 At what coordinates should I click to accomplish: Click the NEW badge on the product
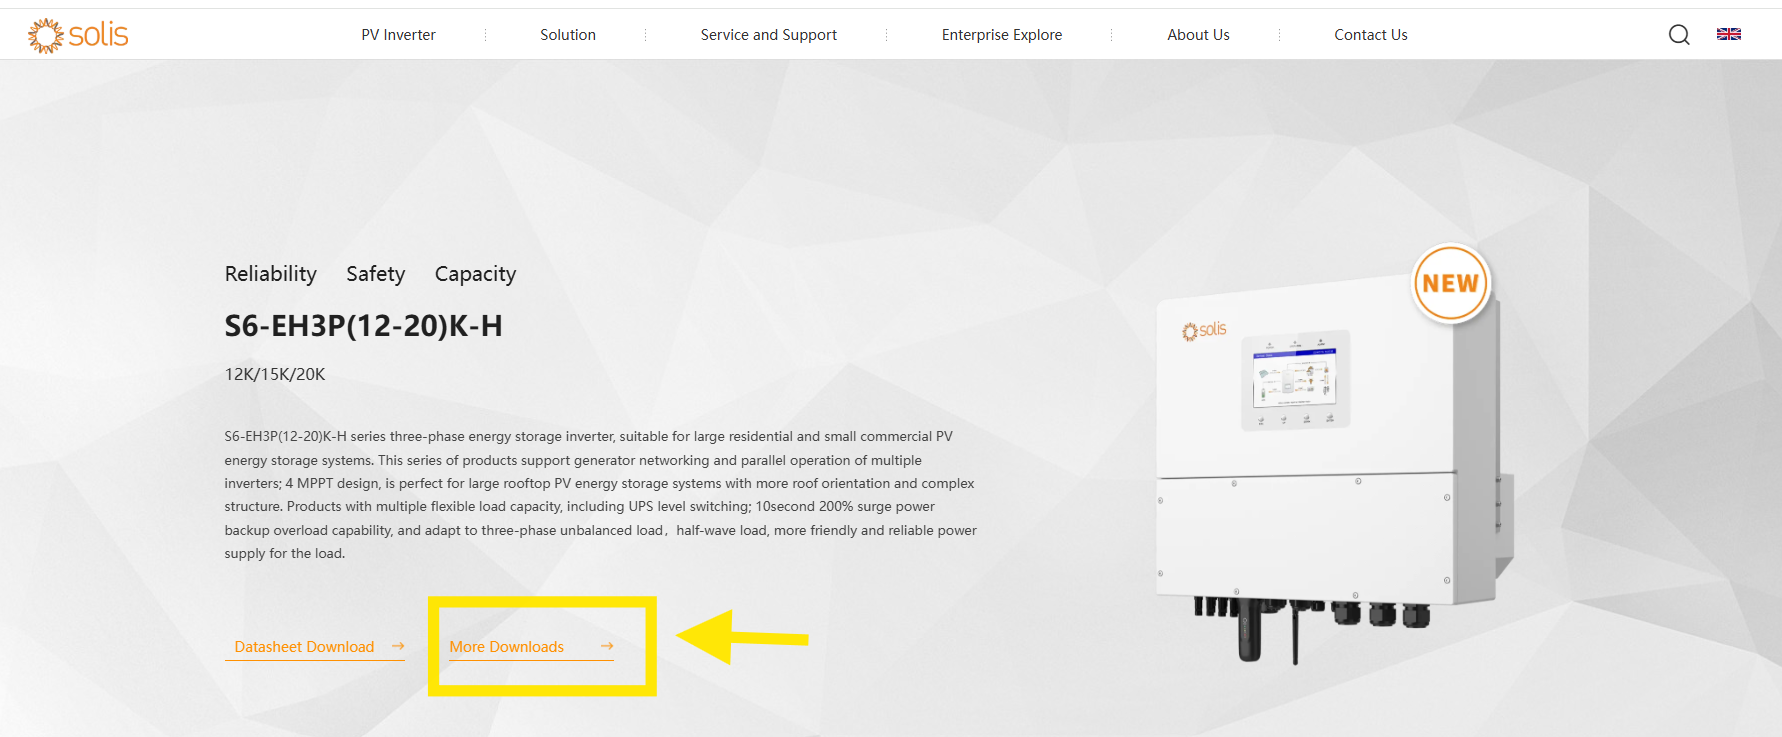click(1450, 283)
